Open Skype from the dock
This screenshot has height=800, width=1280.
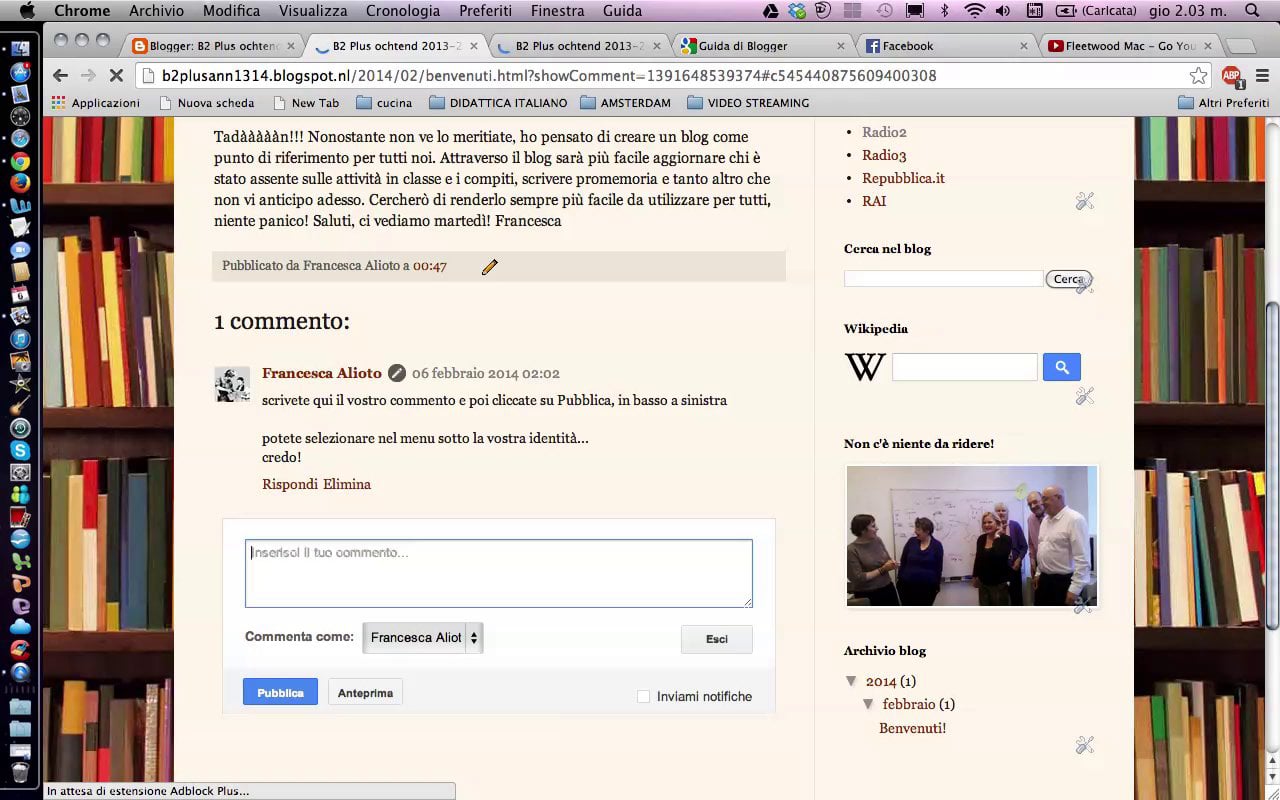(20, 450)
